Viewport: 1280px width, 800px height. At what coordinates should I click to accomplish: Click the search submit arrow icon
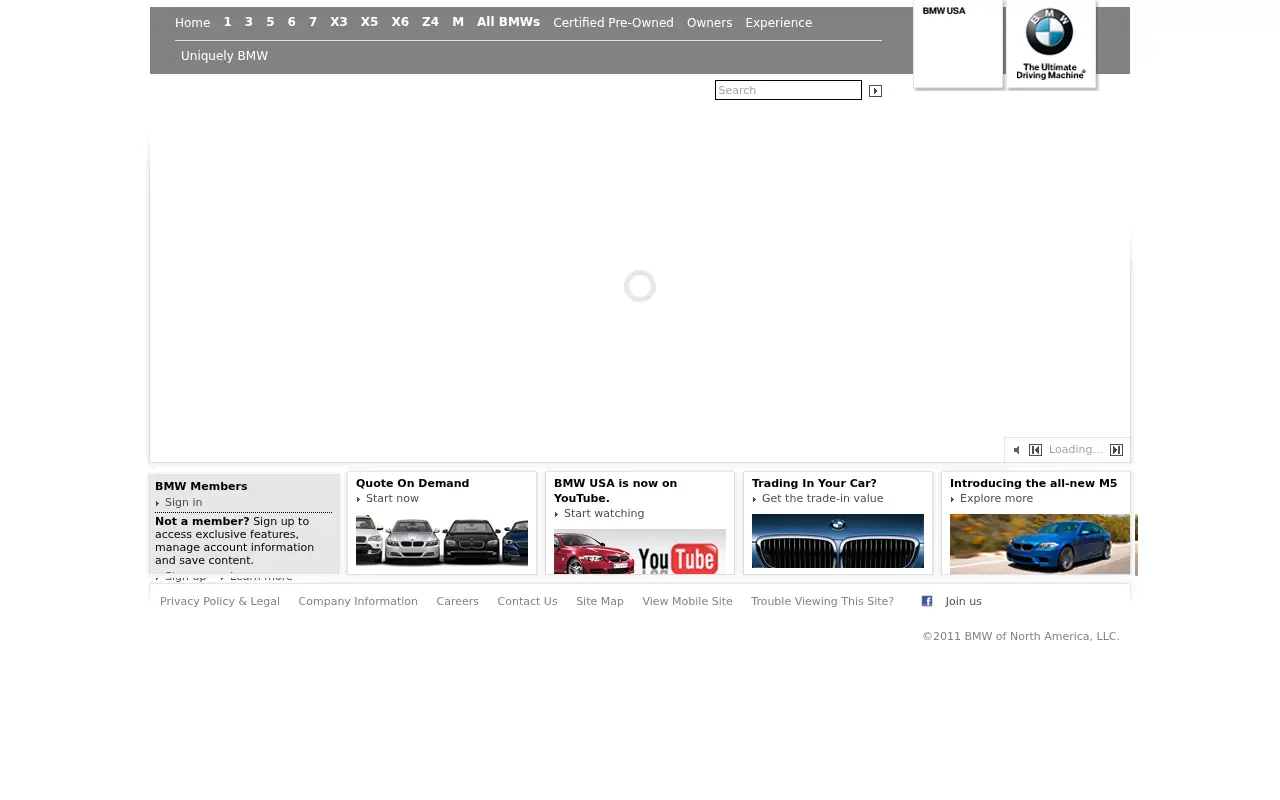tap(876, 91)
